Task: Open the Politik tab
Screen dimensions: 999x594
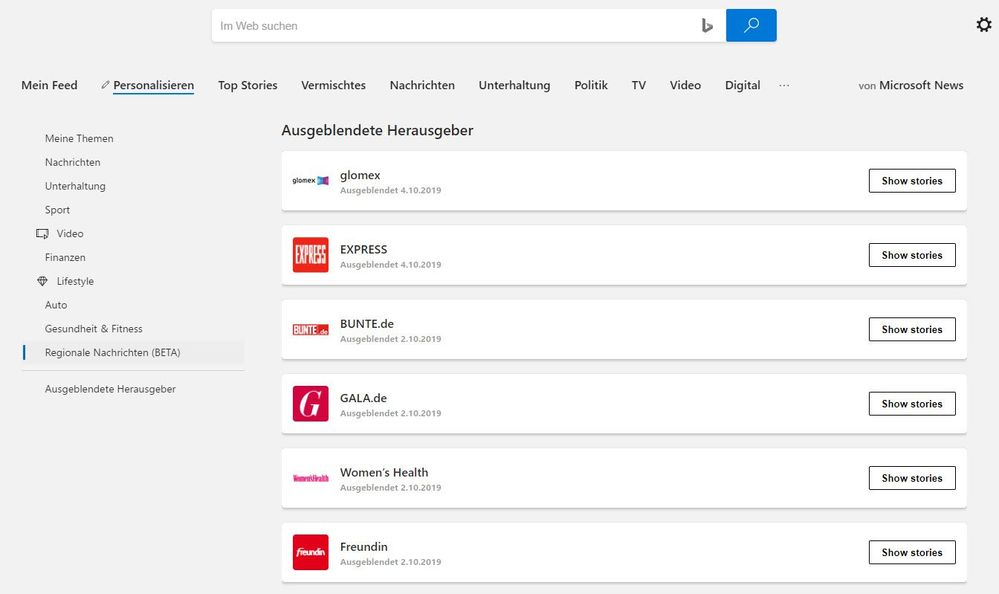Action: pos(591,85)
